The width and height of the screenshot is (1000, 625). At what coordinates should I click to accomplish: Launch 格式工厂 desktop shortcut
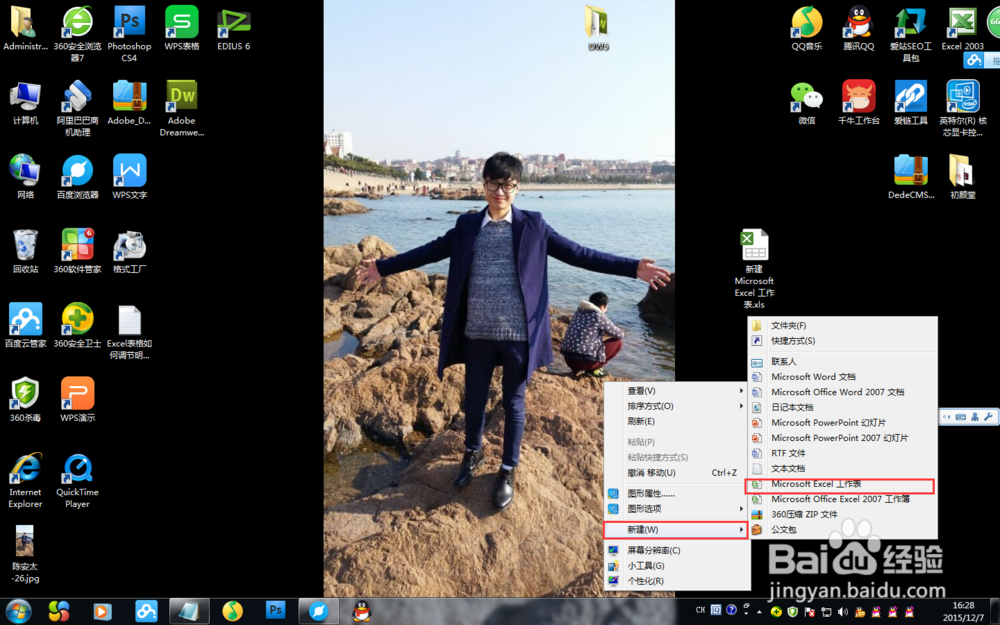129,251
